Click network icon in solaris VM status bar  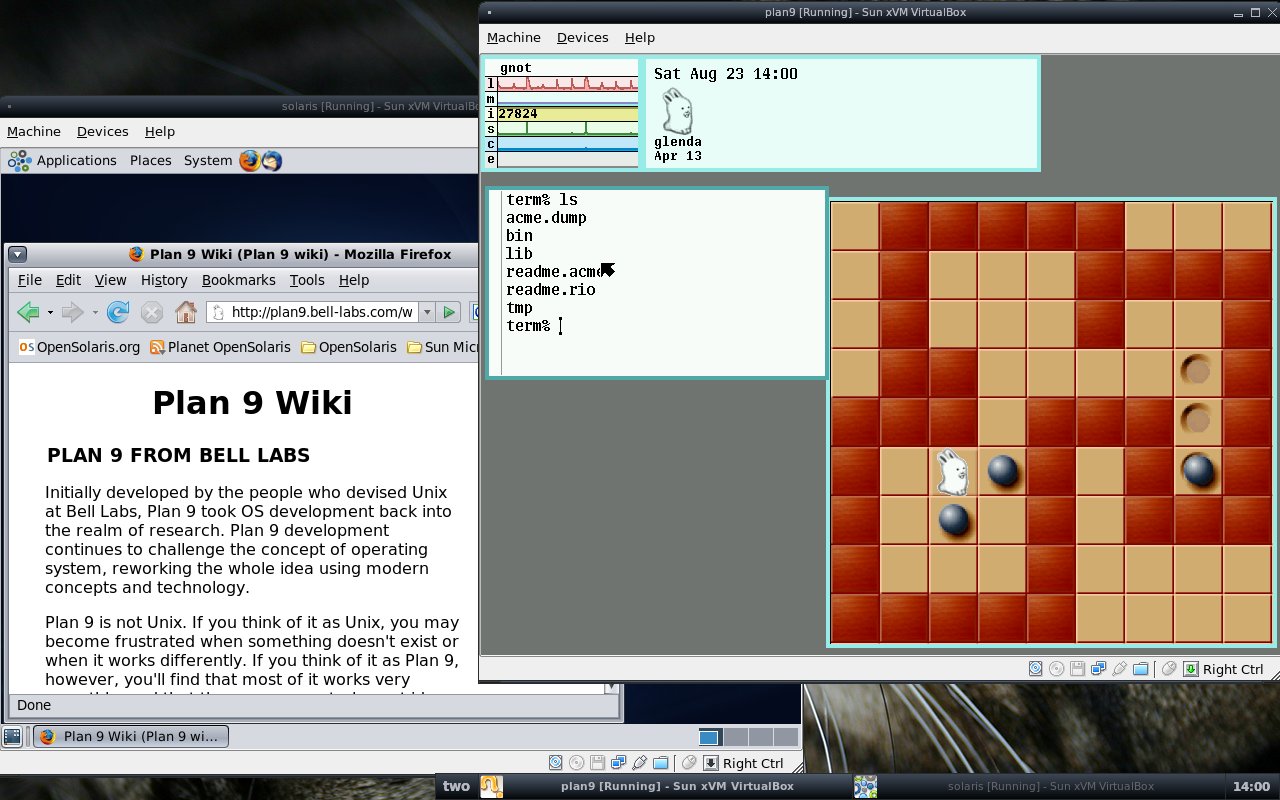point(618,763)
